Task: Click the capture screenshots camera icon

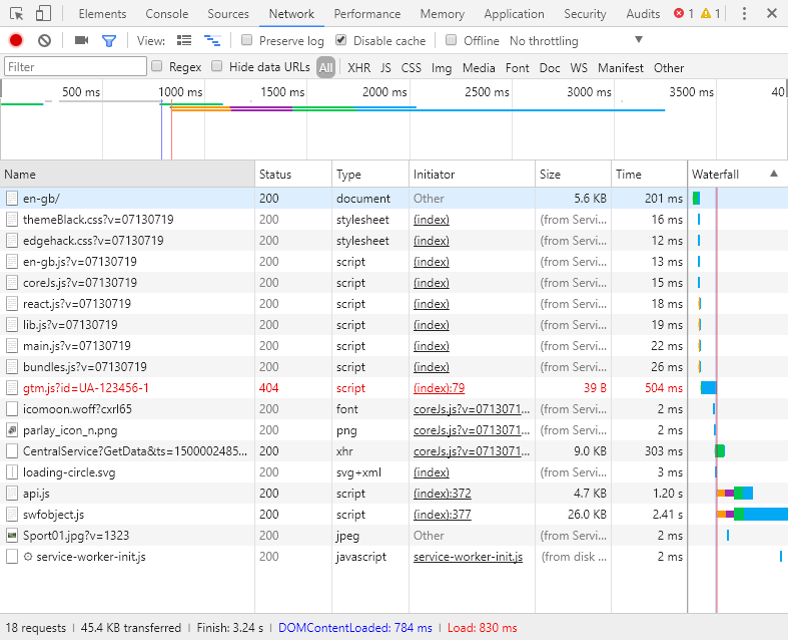Action: tap(82, 41)
